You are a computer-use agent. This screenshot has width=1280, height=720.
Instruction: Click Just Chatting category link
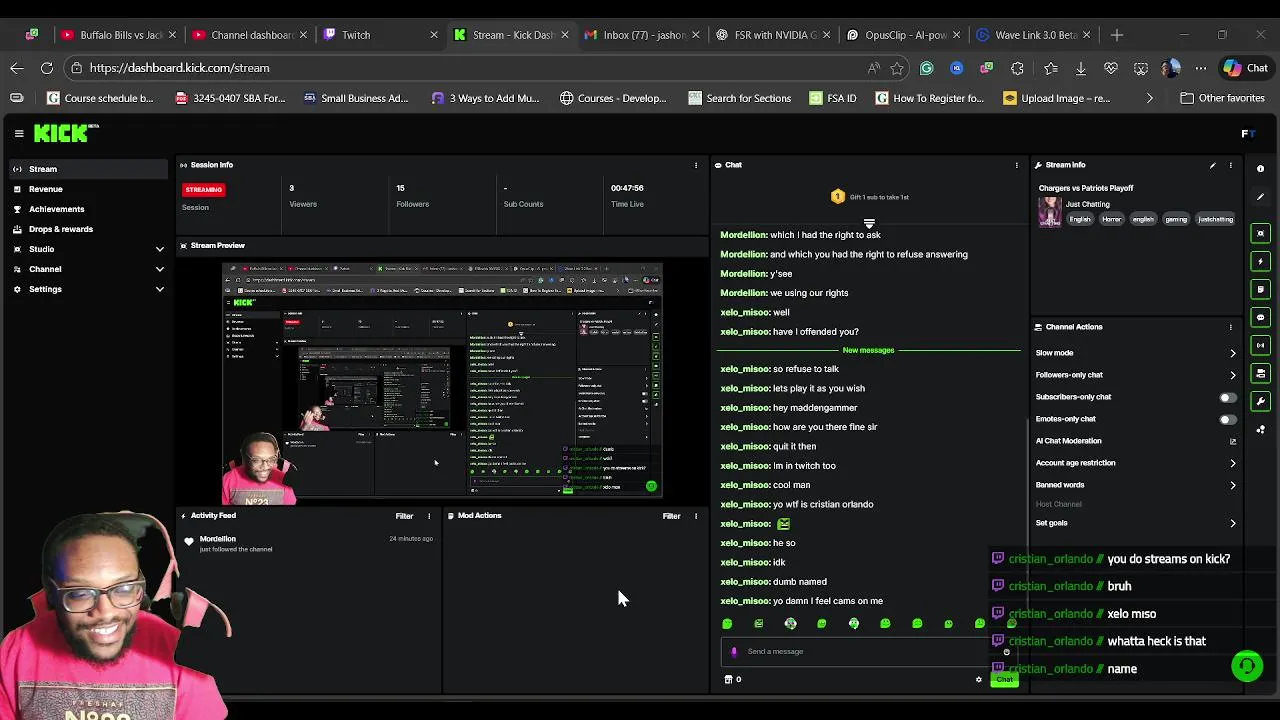(x=1087, y=204)
